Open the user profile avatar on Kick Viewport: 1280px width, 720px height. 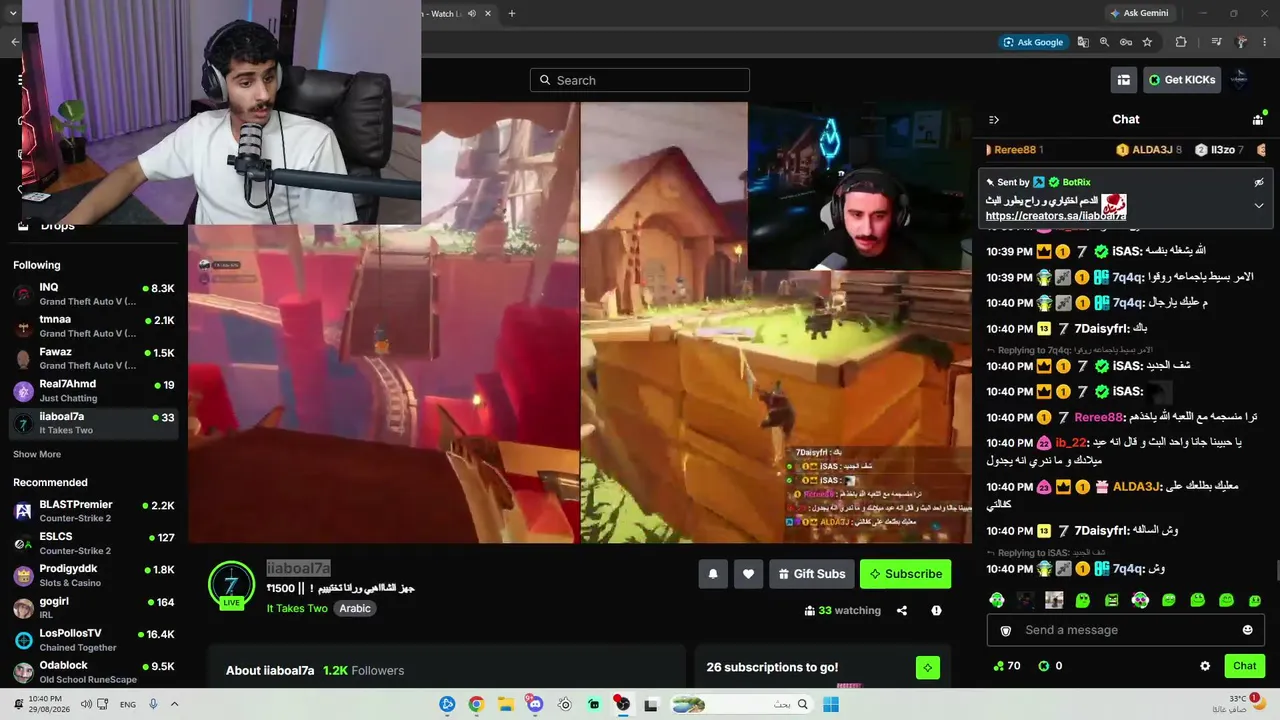[1239, 80]
